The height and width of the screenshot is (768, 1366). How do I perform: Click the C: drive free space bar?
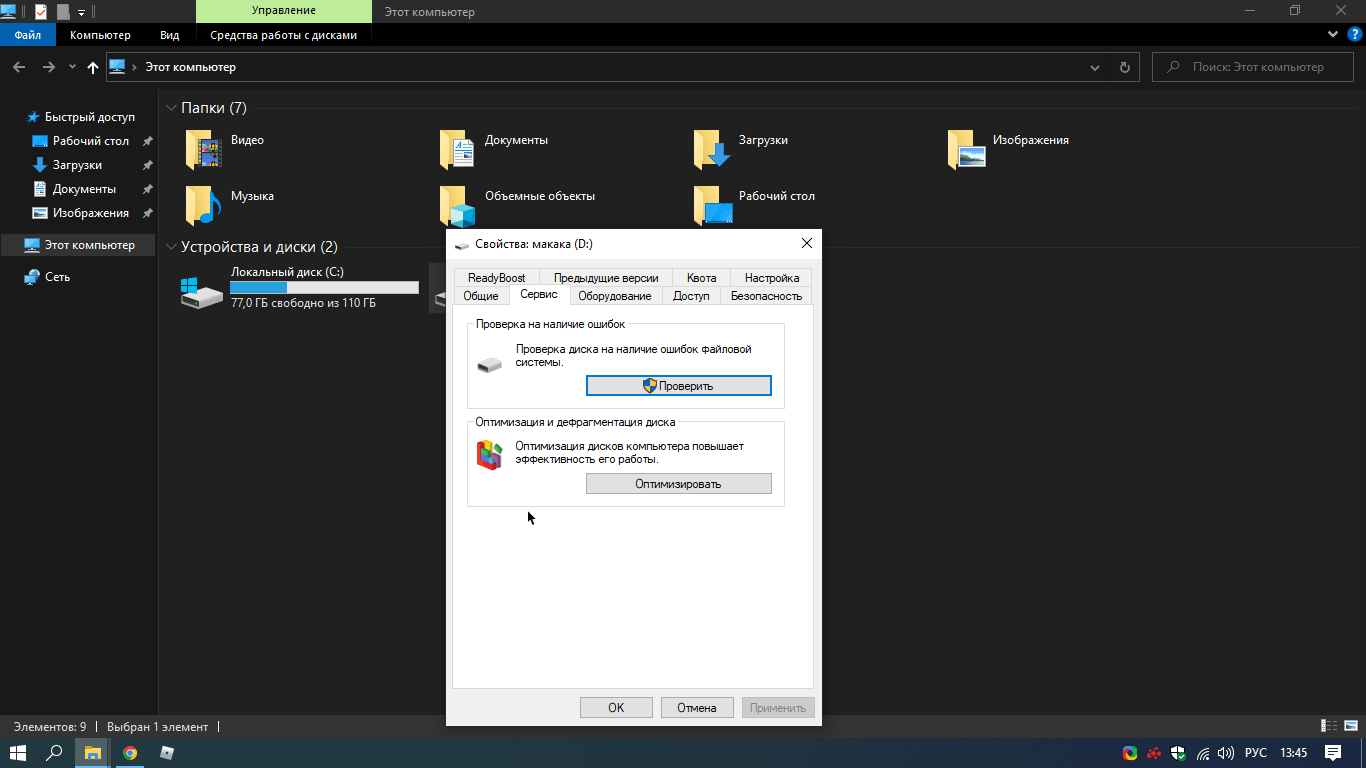(x=324, y=287)
